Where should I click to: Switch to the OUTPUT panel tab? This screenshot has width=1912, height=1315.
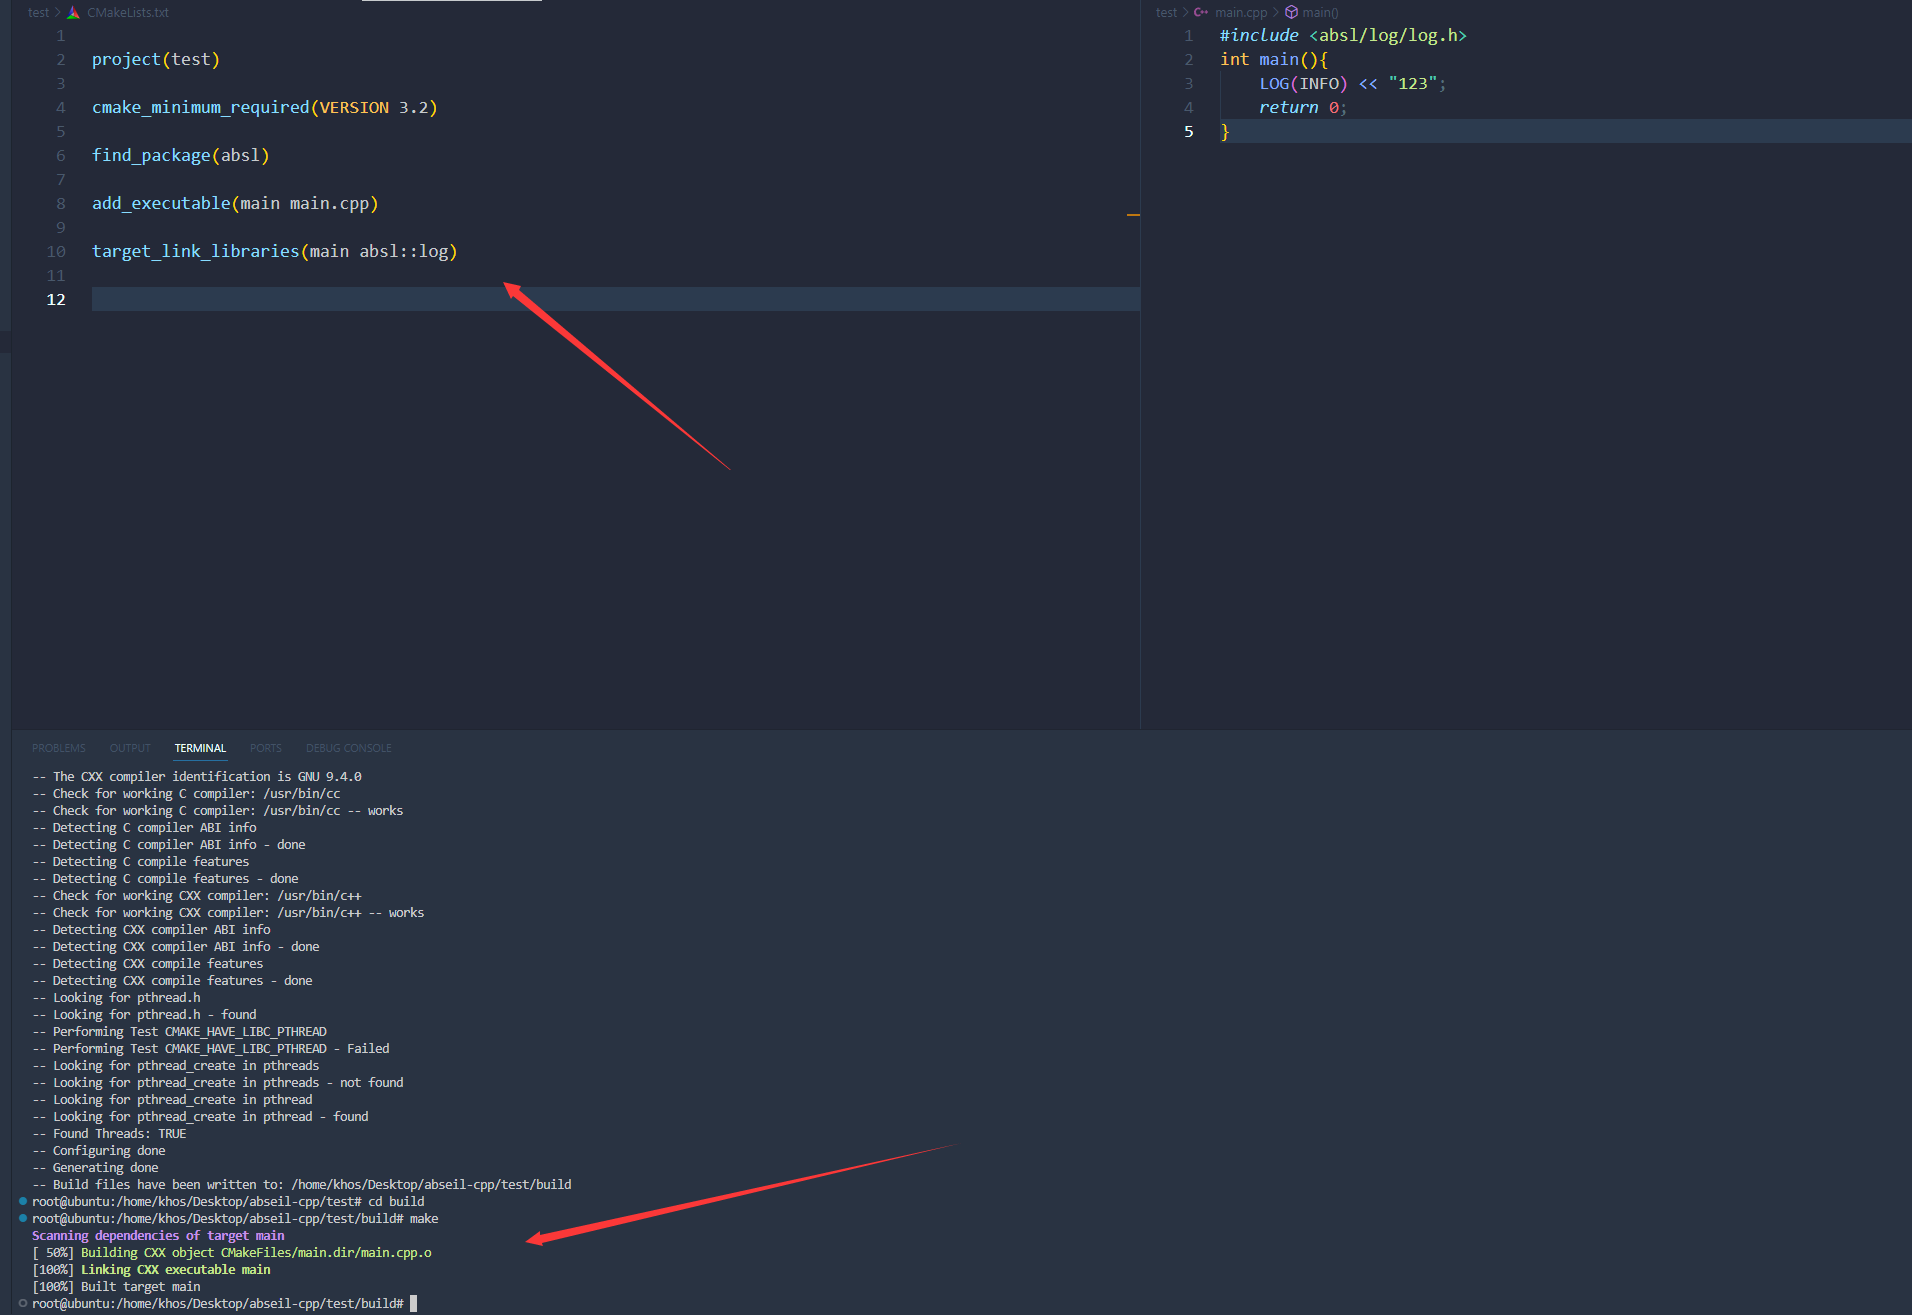(130, 748)
